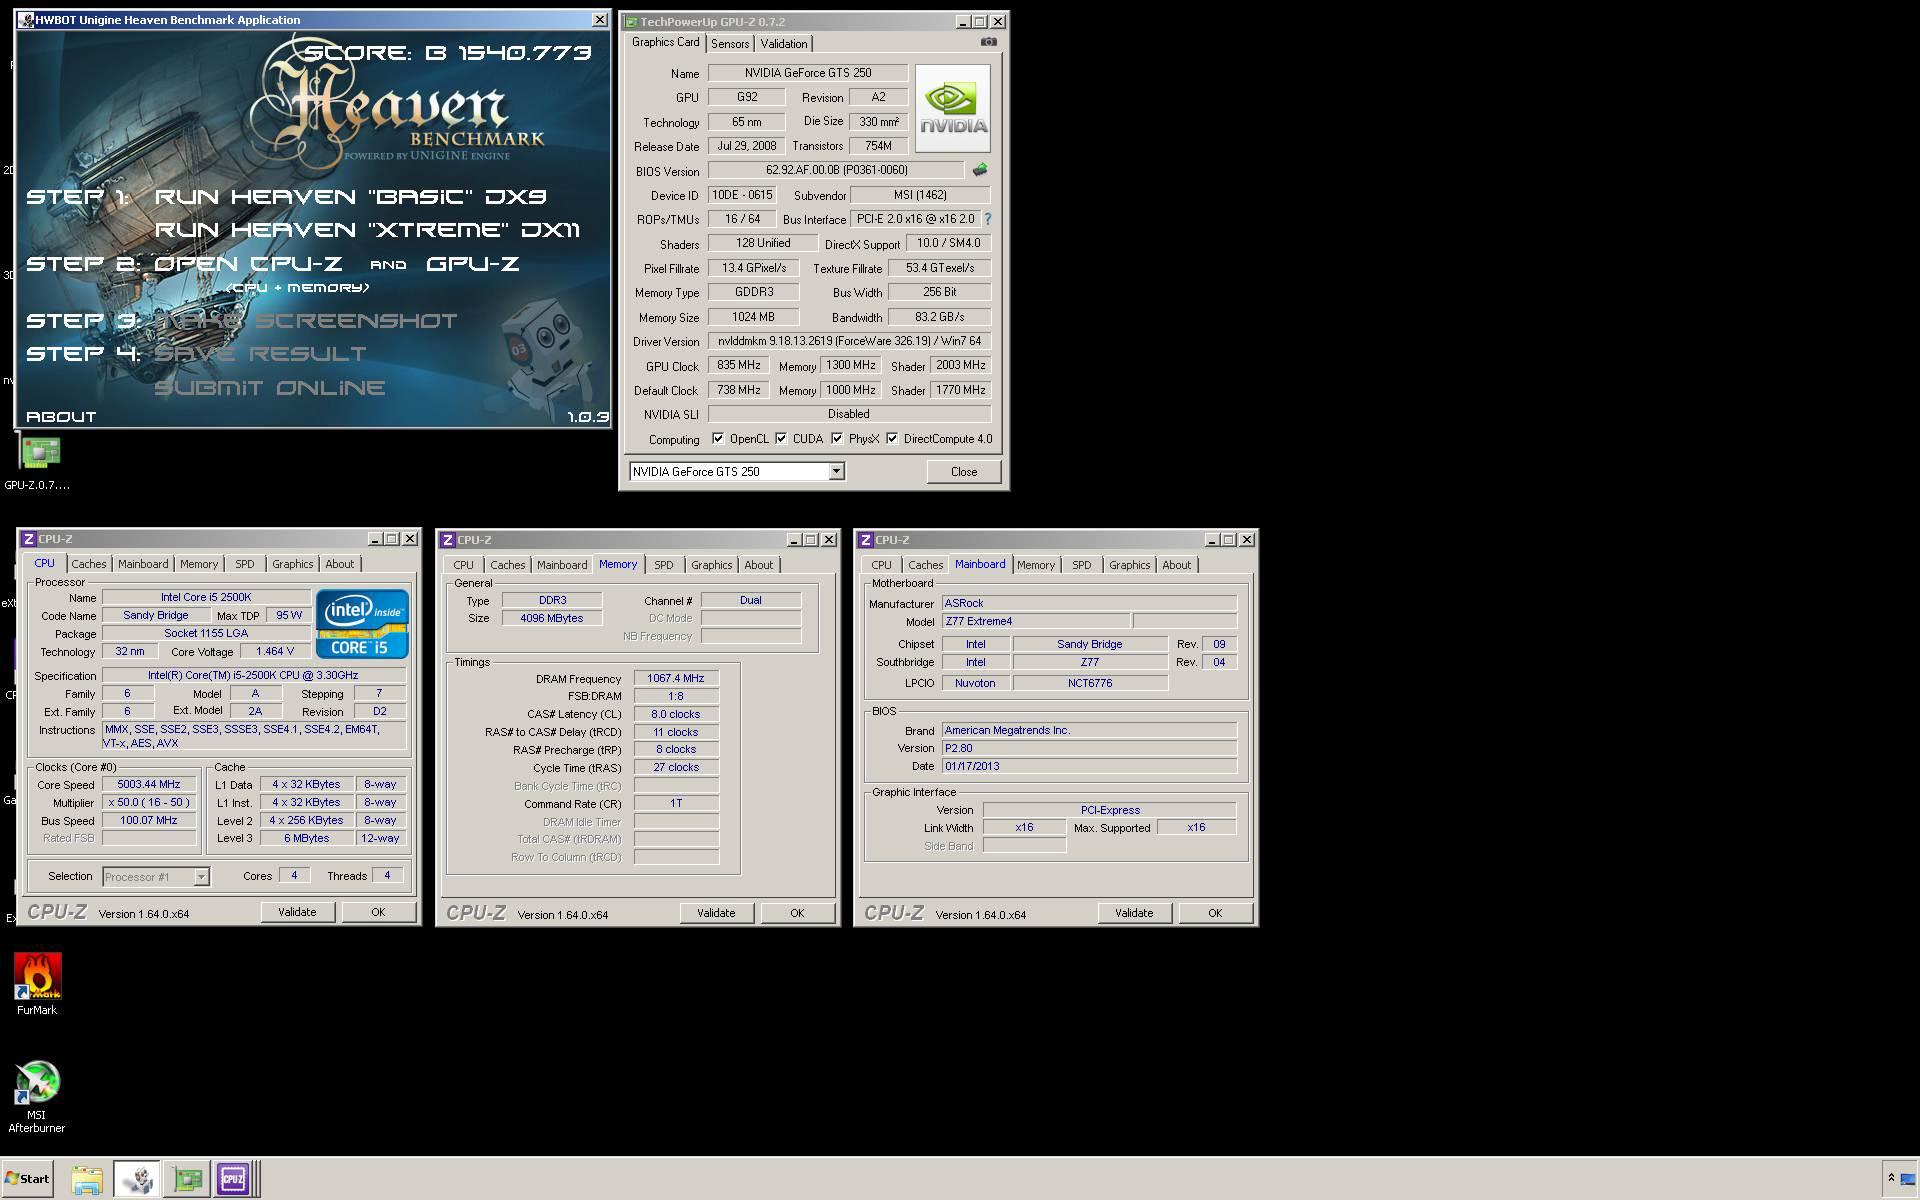
Task: Toggle the OpenCL checkbox
Action: [717, 438]
